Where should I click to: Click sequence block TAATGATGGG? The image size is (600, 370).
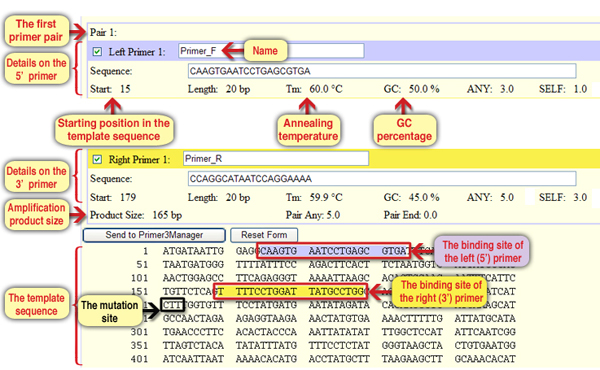[x=193, y=264]
